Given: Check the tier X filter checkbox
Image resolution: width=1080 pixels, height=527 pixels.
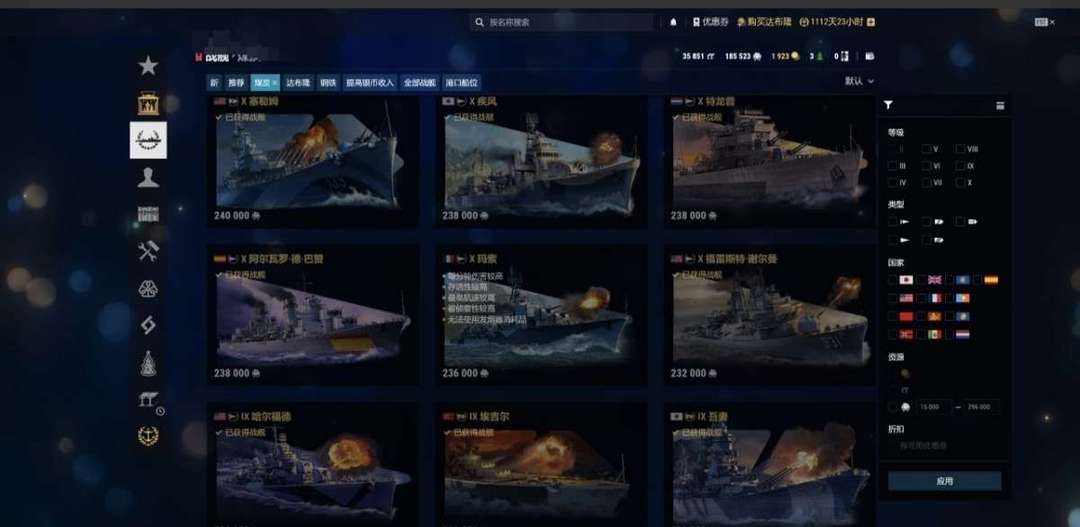Looking at the screenshot, I should (x=960, y=183).
